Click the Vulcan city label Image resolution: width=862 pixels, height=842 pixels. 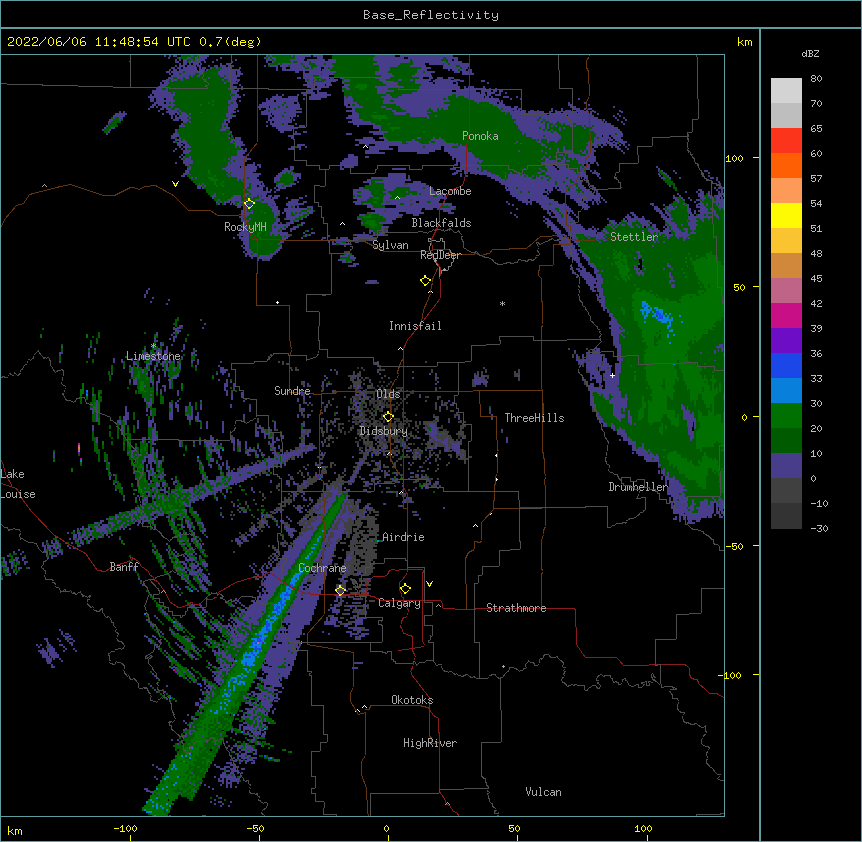click(x=543, y=792)
